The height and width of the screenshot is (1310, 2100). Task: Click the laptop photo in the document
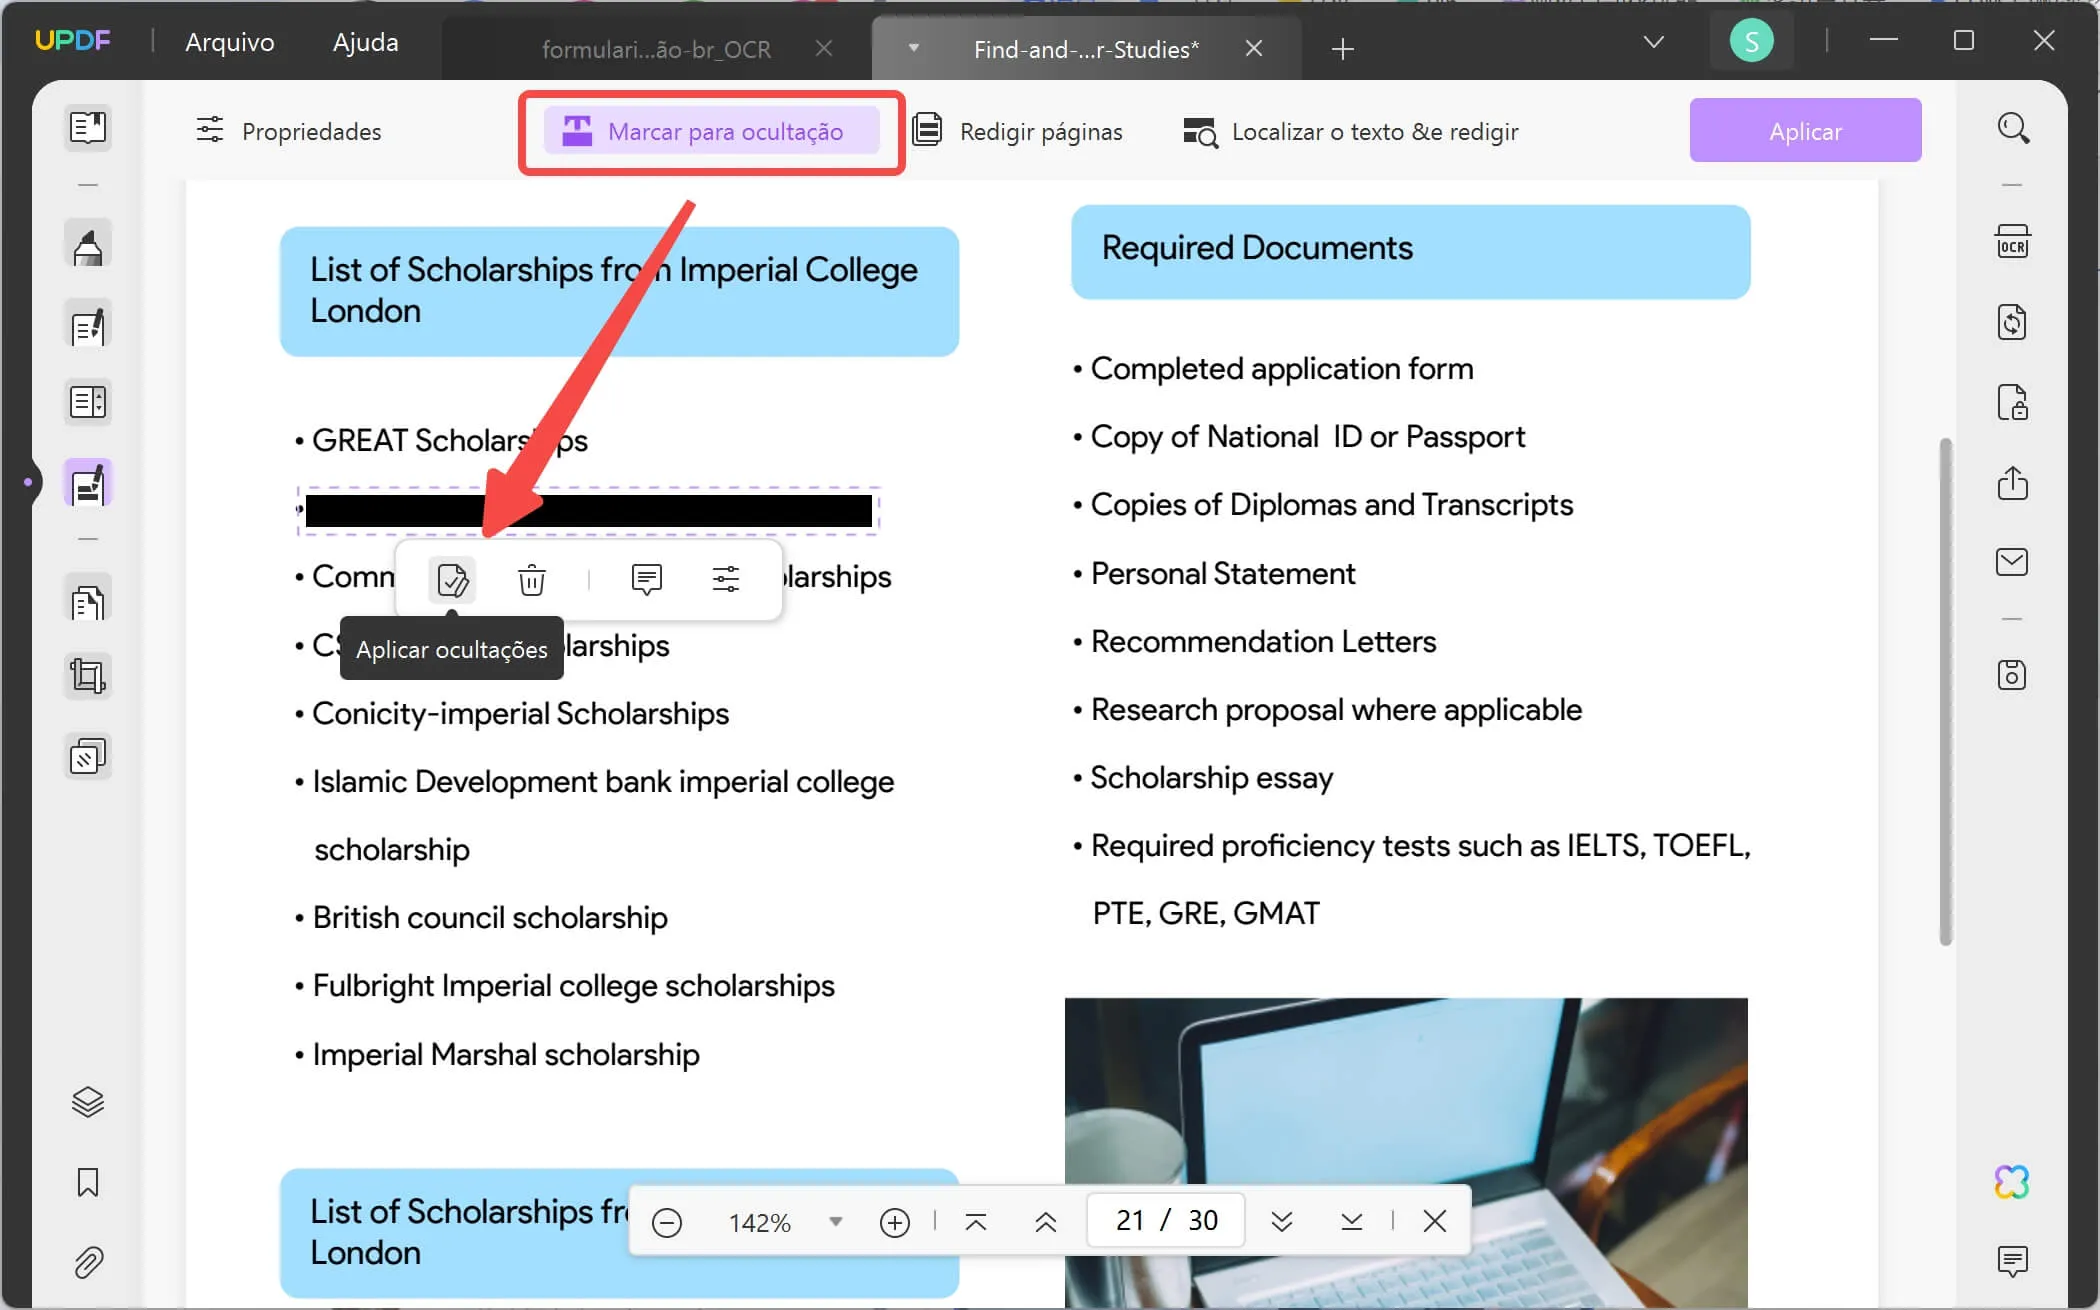[1406, 1152]
